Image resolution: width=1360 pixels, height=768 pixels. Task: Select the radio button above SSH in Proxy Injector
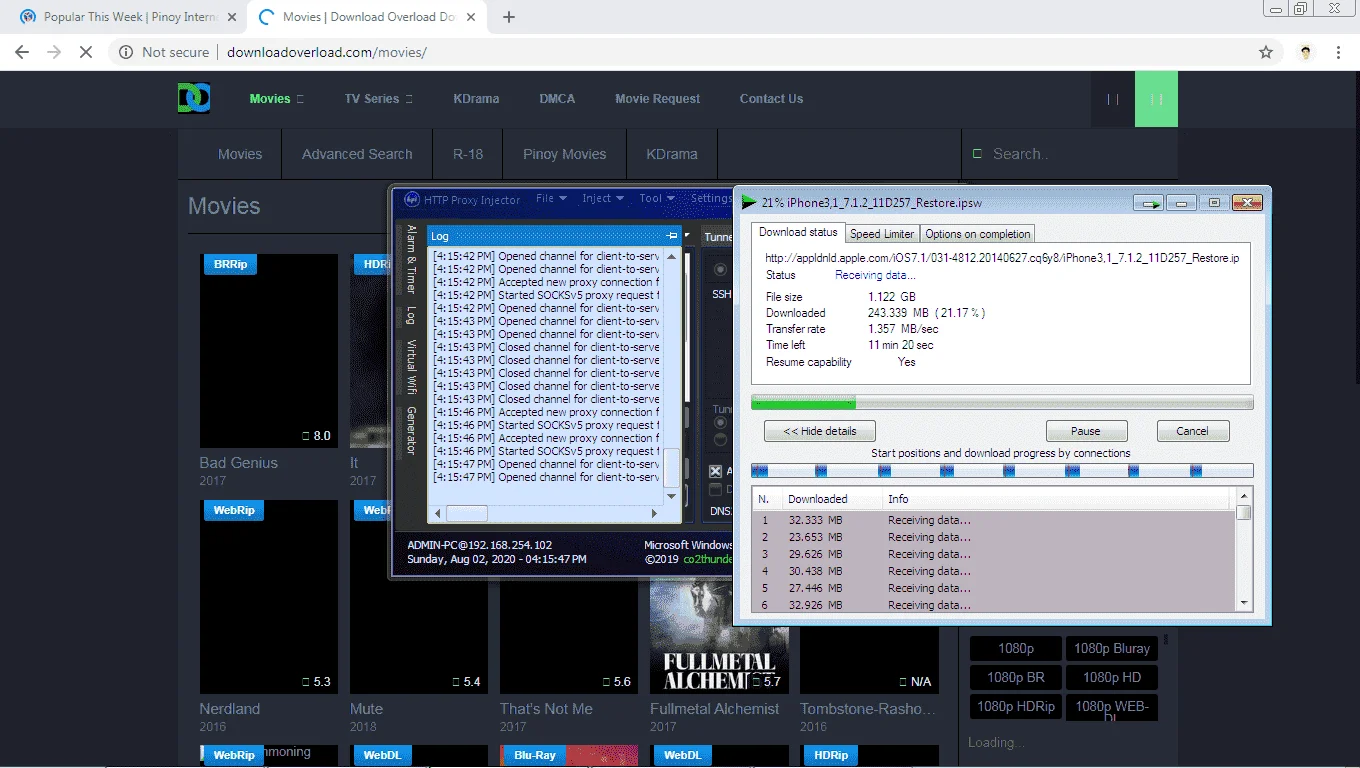coord(720,270)
